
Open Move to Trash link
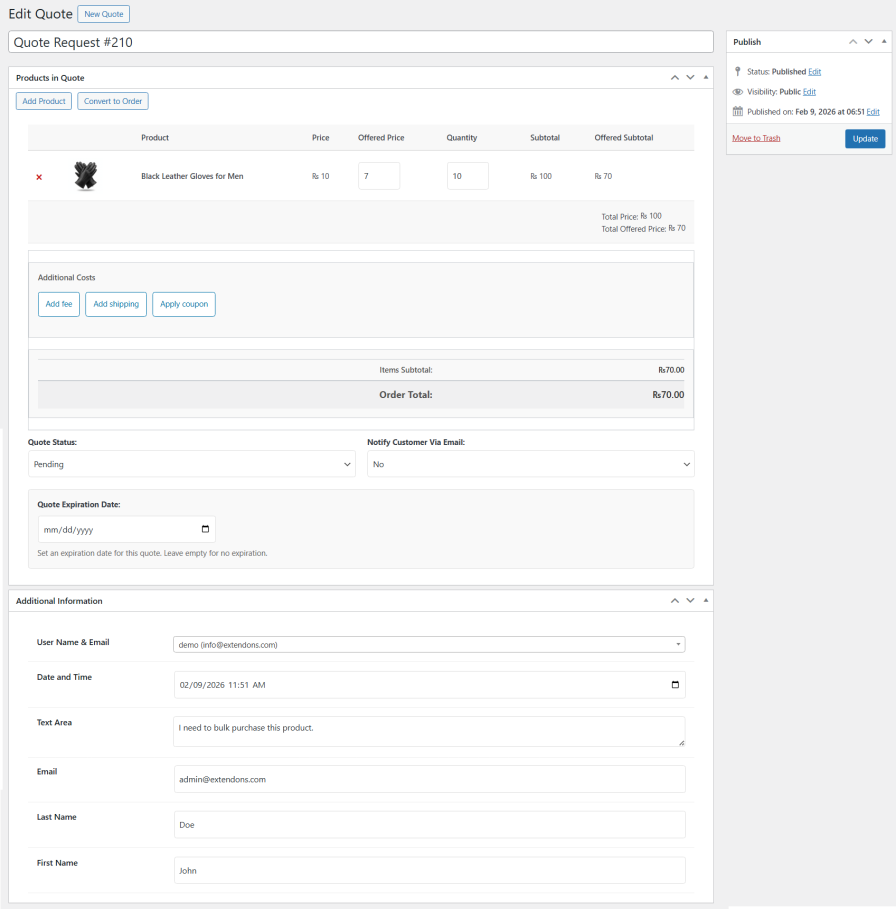(757, 138)
